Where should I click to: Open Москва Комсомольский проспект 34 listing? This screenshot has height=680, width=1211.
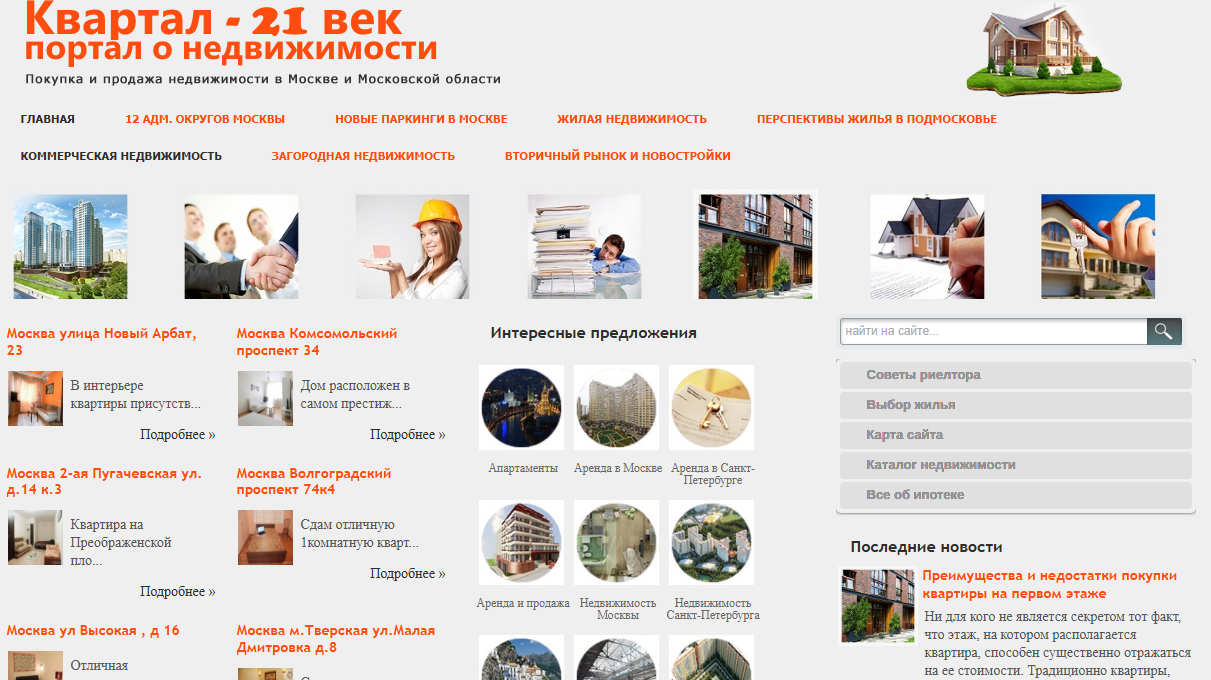click(317, 342)
